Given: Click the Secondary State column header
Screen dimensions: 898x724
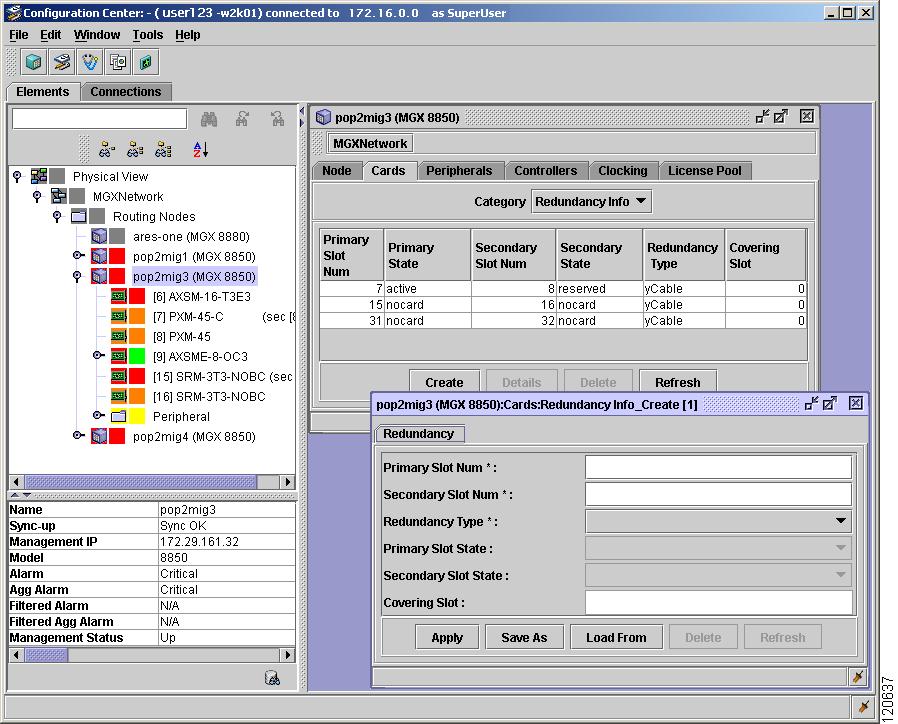Looking at the screenshot, I should coord(599,255).
